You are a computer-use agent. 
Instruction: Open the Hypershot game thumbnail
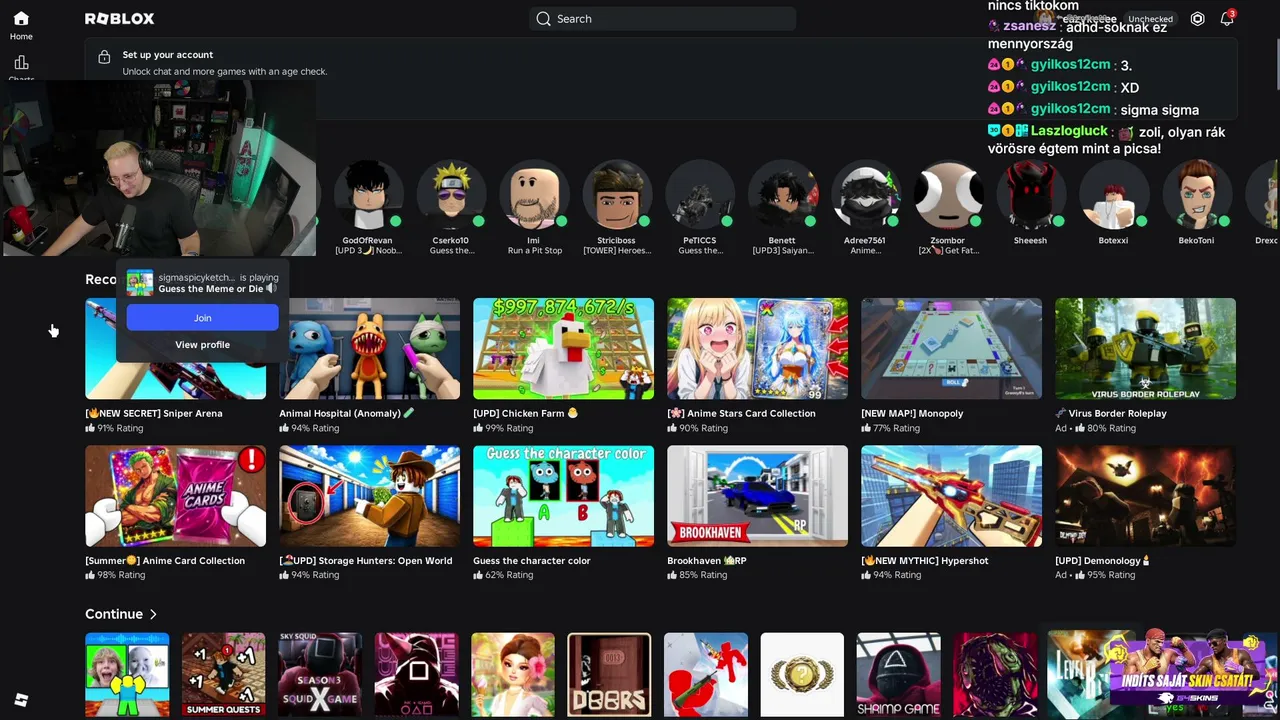click(952, 497)
